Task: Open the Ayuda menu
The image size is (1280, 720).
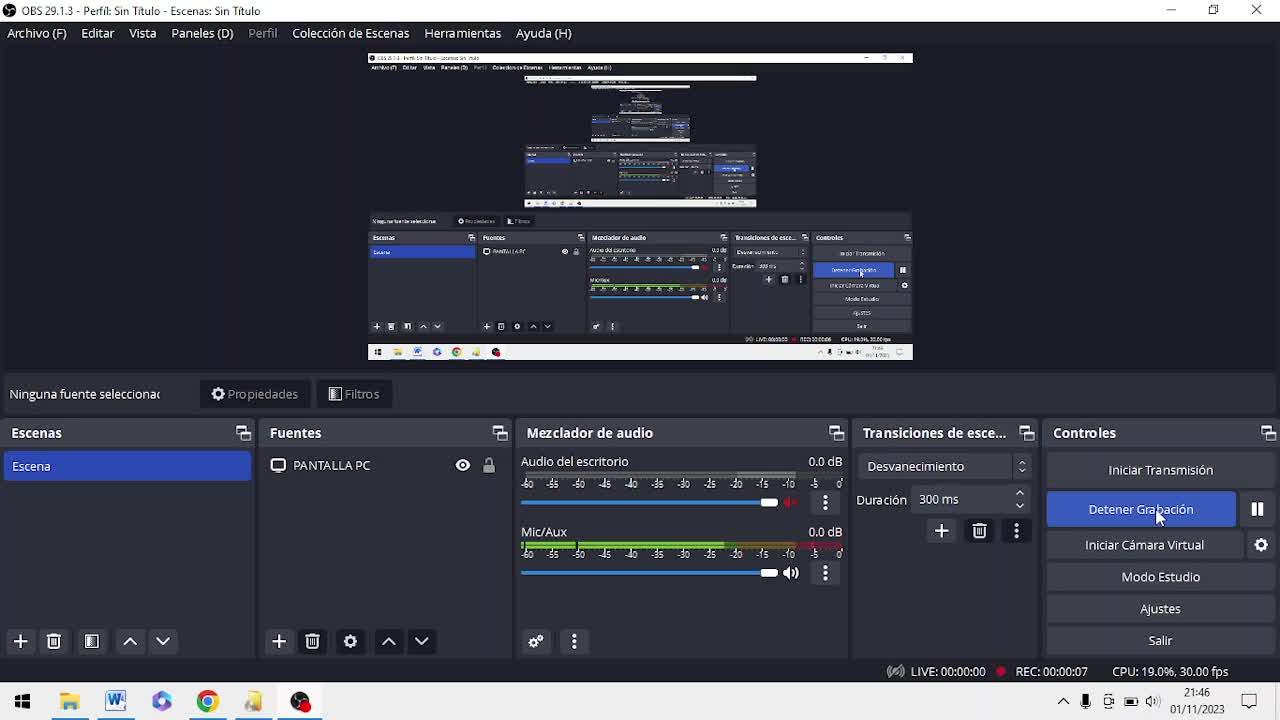Action: pos(543,33)
